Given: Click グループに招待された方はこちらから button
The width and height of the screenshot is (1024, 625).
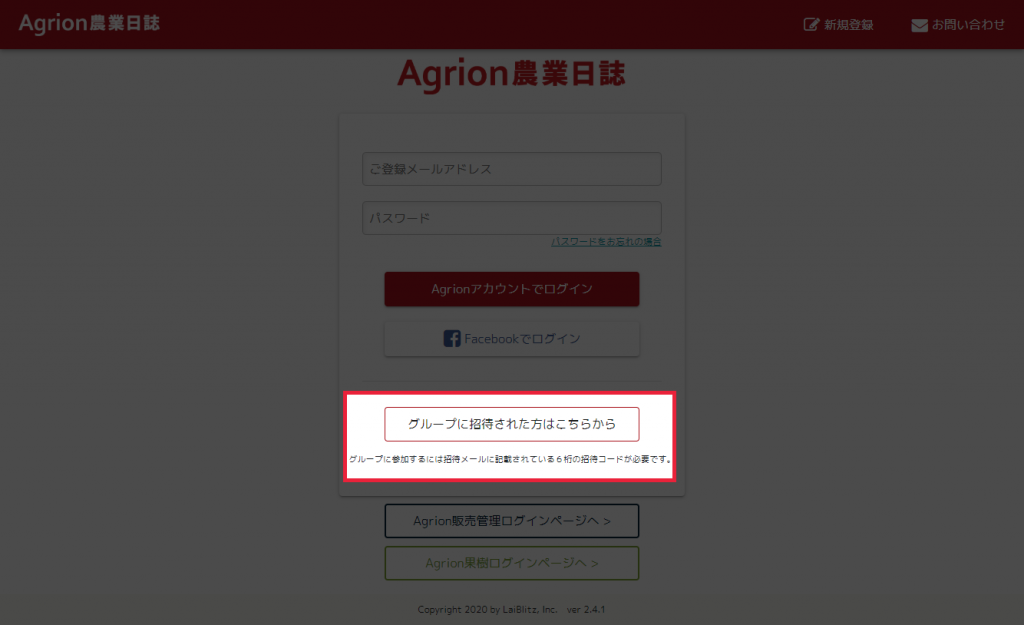Looking at the screenshot, I should [512, 425].
